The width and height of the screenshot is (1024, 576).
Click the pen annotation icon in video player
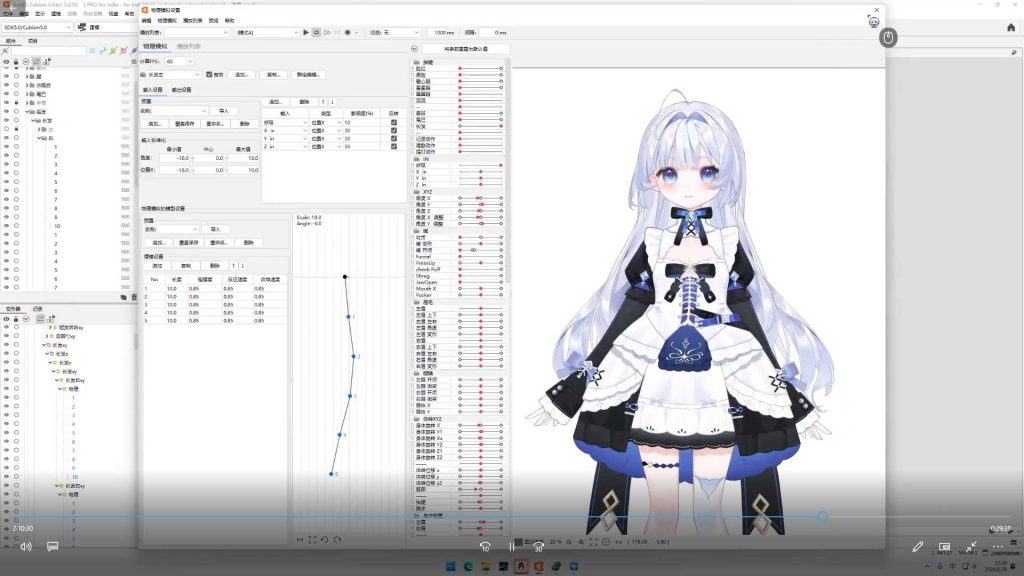tap(918, 546)
